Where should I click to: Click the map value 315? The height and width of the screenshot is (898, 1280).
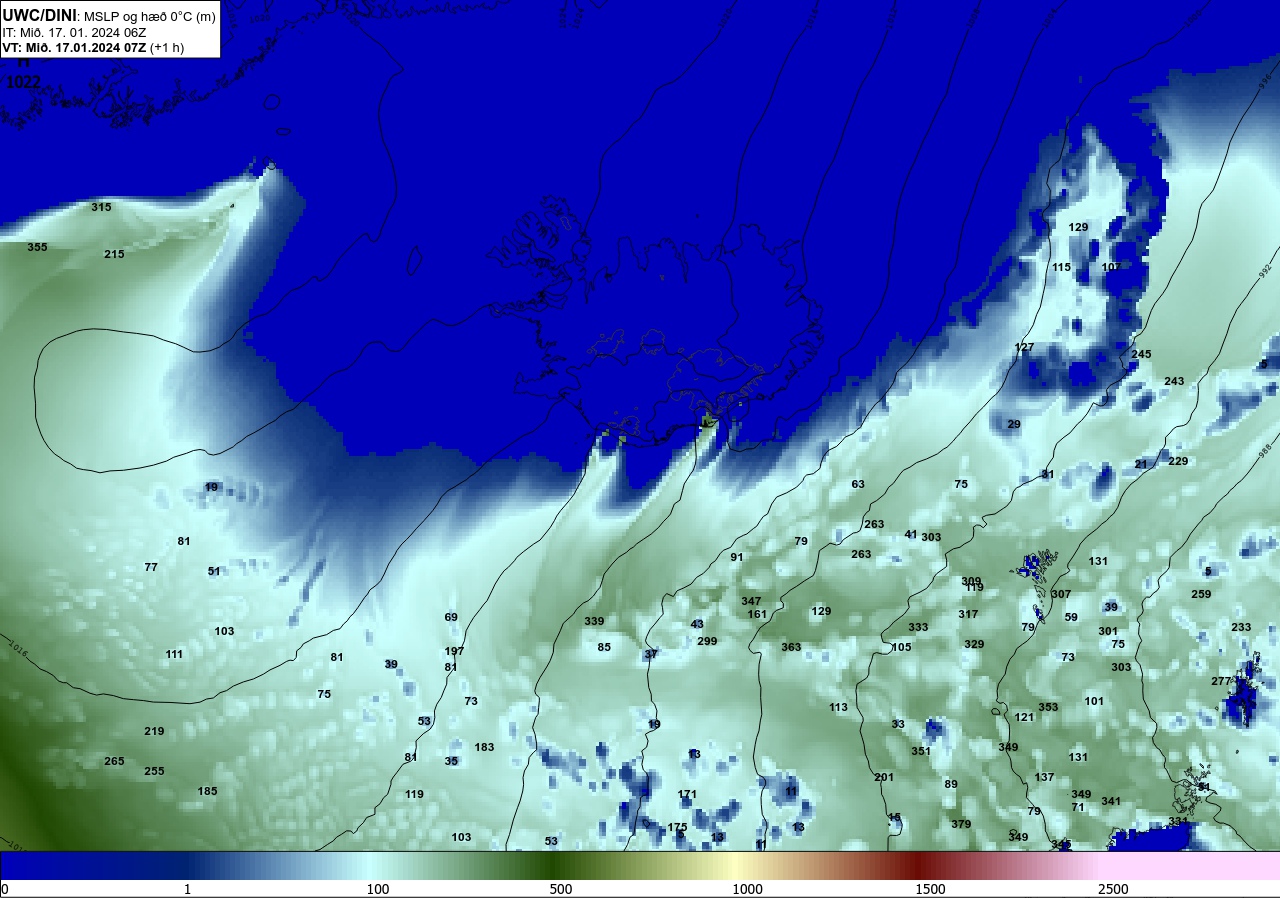[x=101, y=207]
